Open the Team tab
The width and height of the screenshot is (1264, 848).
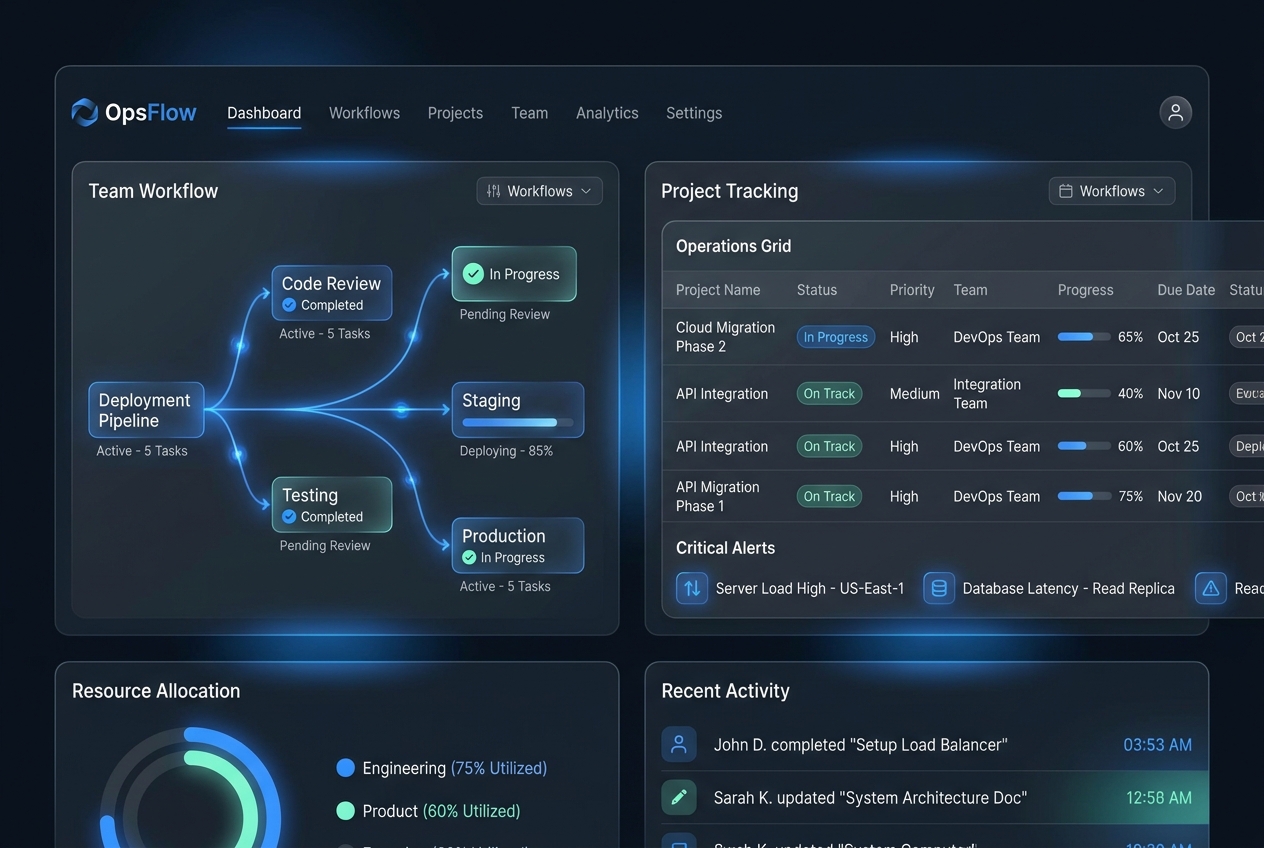pyautogui.click(x=529, y=113)
